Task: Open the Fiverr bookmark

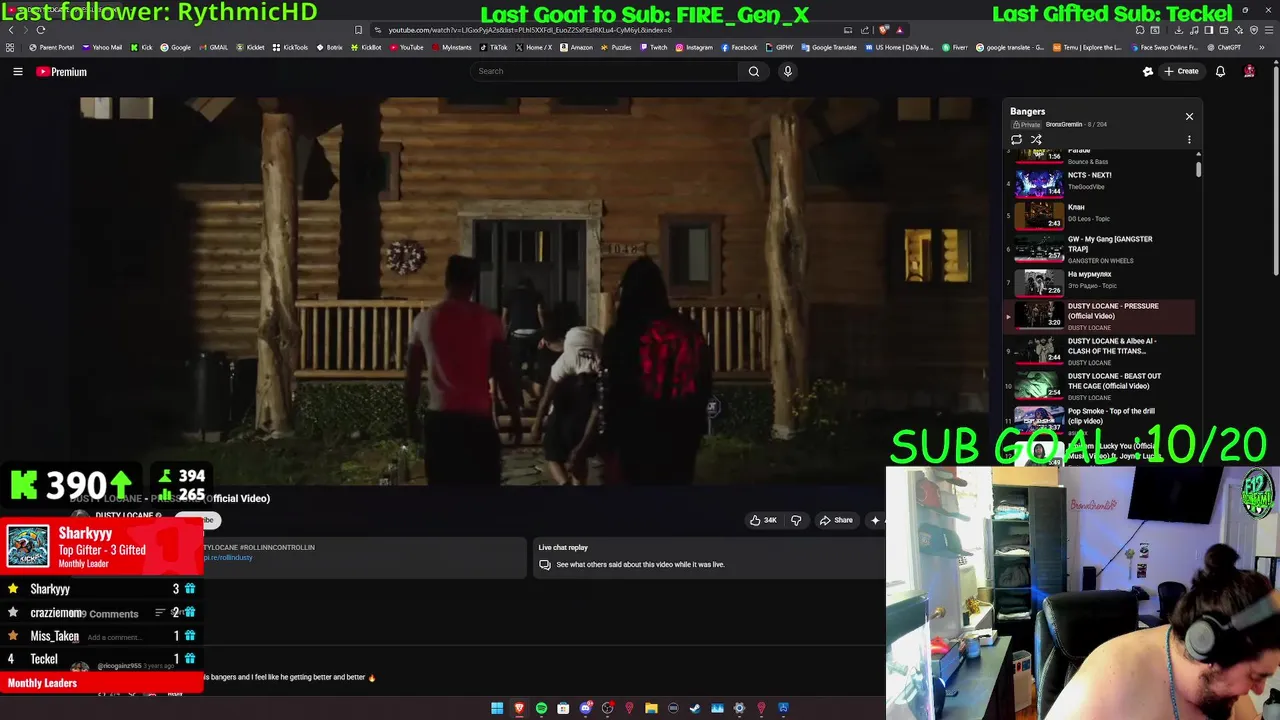Action: click(955, 47)
